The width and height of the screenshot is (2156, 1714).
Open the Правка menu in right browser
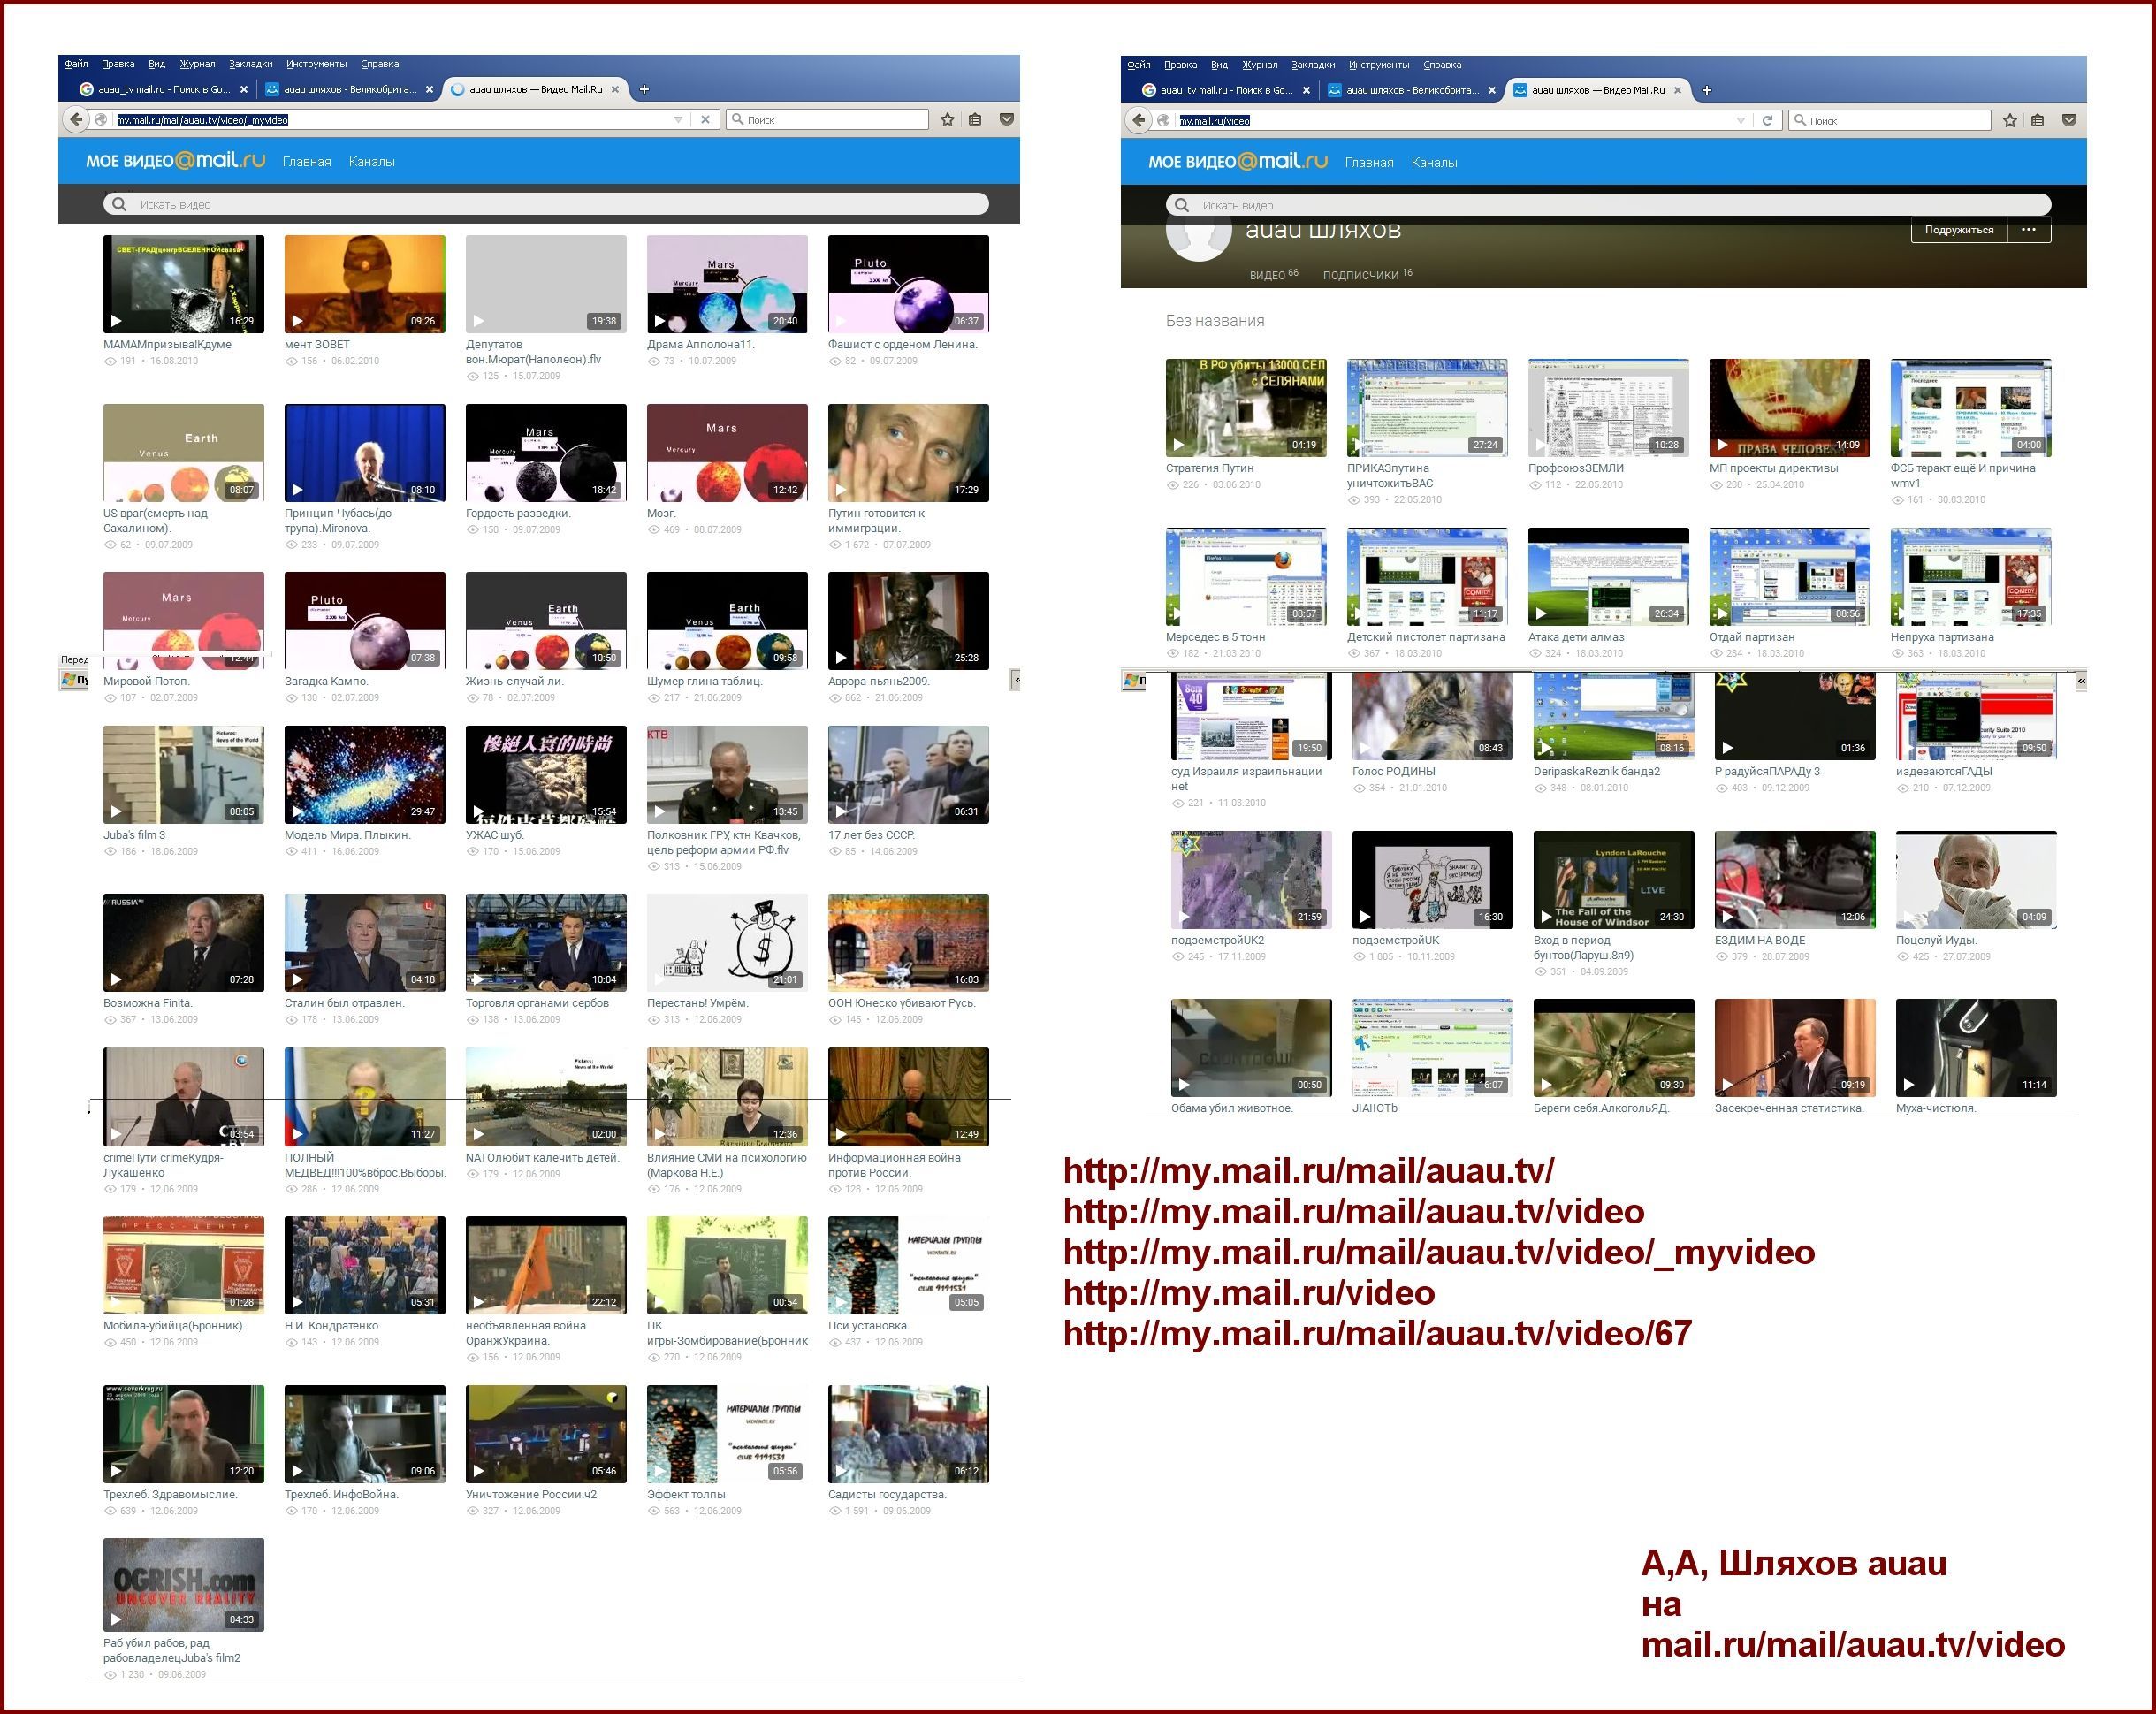click(x=1180, y=65)
